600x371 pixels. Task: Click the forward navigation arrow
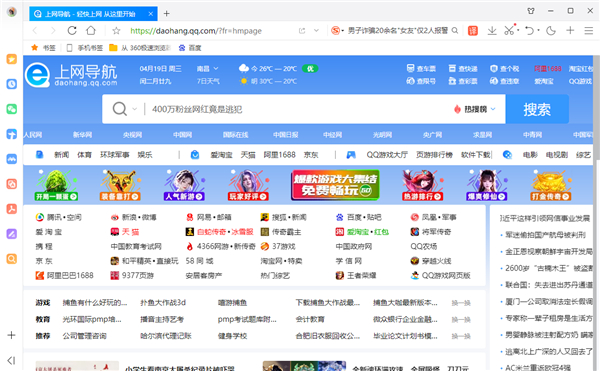point(53,31)
